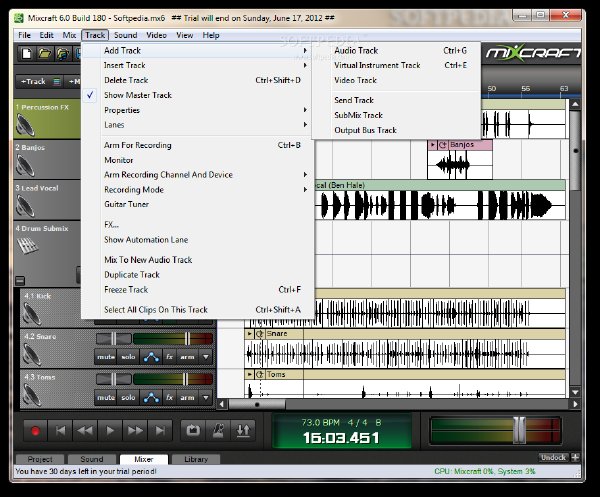Click the Banjos track speaker icon
The height and width of the screenshot is (497, 600).
pos(25,165)
